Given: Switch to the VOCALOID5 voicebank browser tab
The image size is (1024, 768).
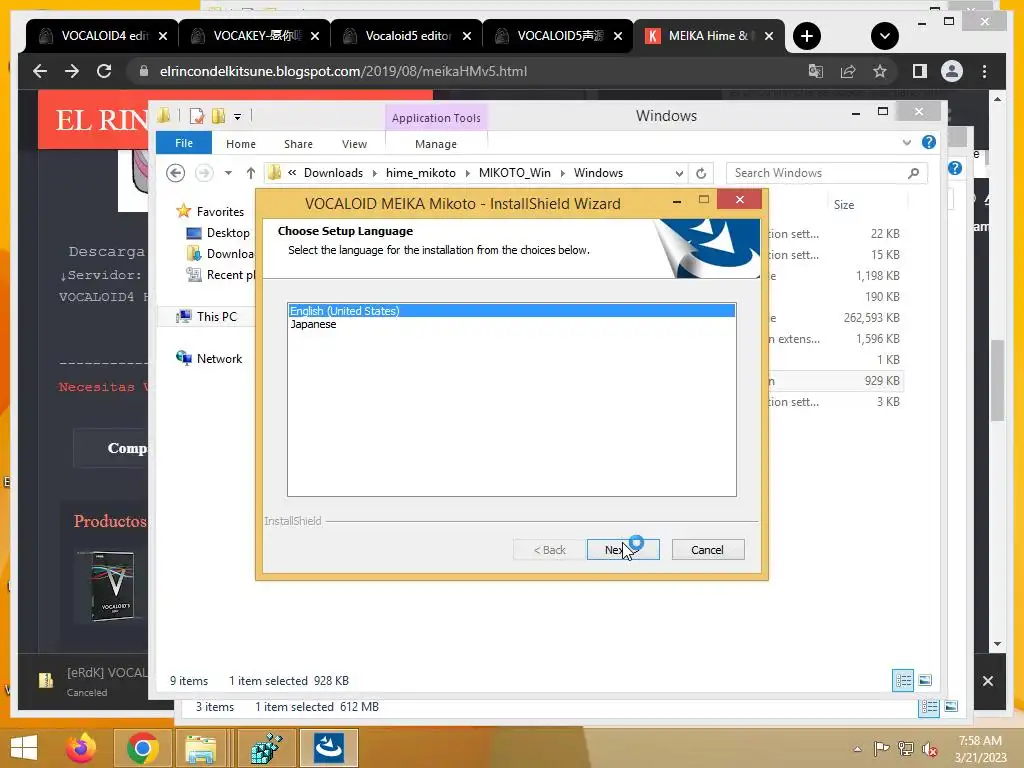Looking at the screenshot, I should click(559, 36).
